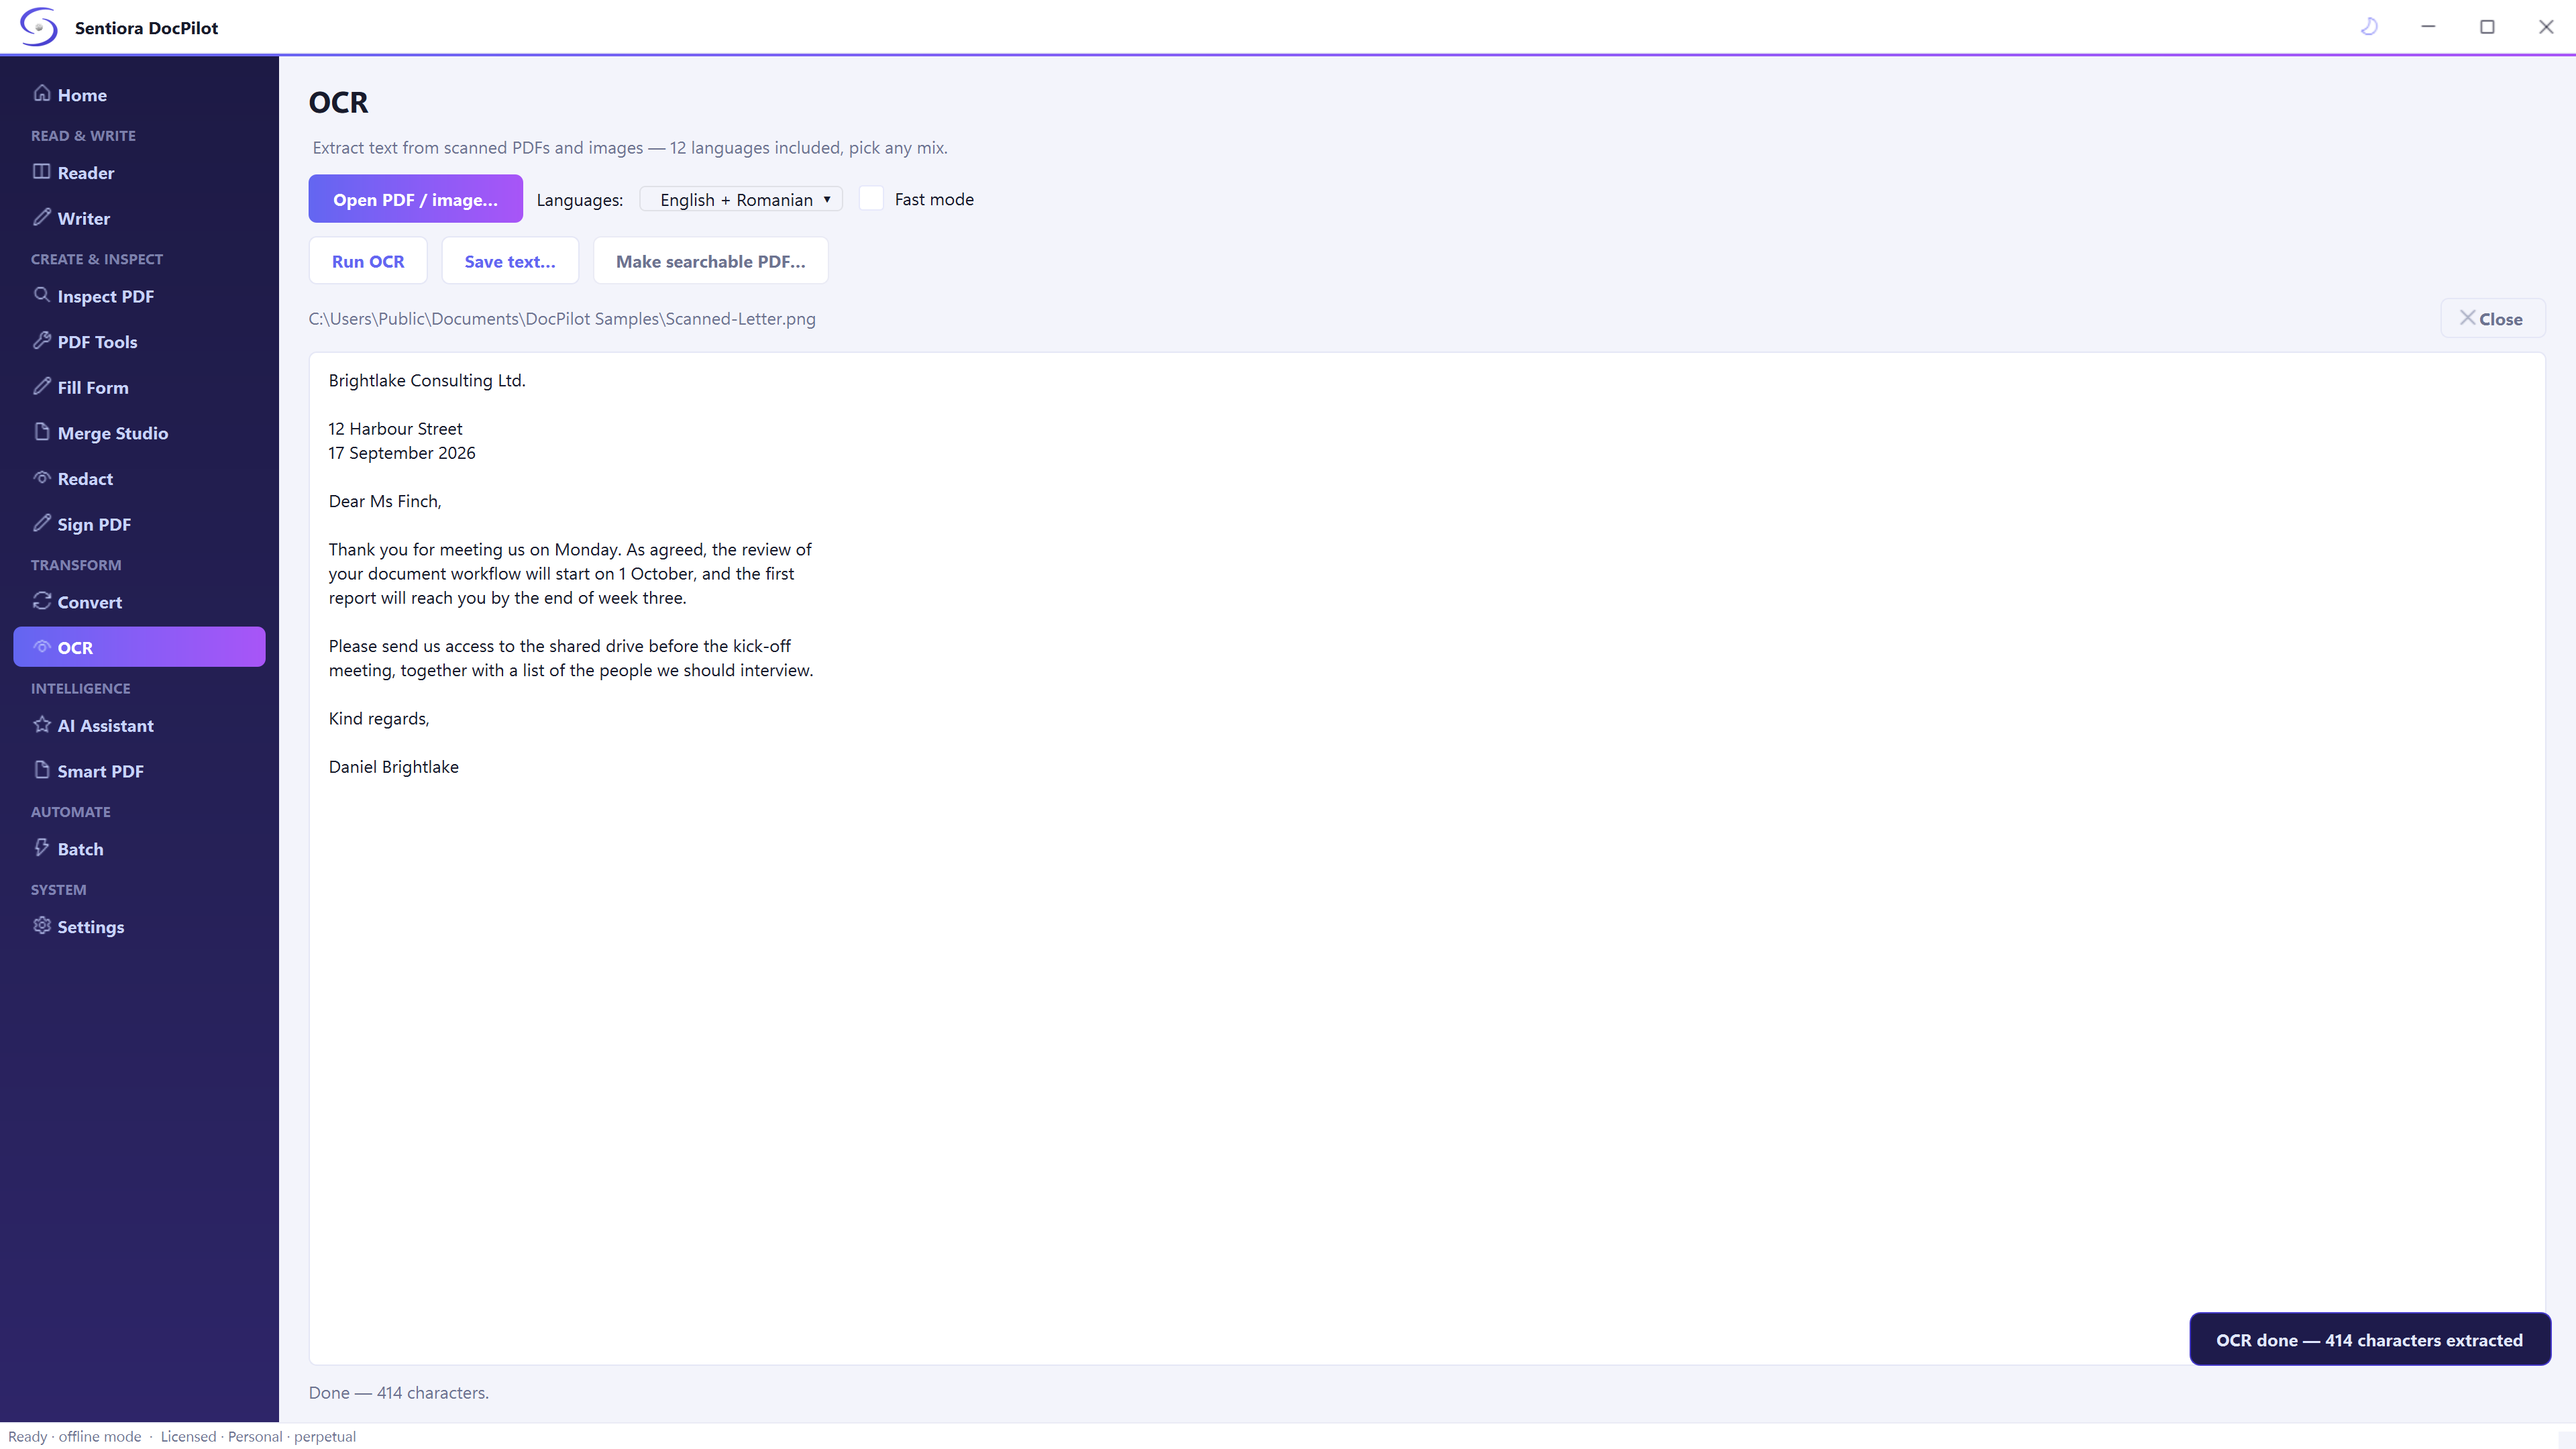Expand the English + Romanian languages dropdown

[x=741, y=200]
